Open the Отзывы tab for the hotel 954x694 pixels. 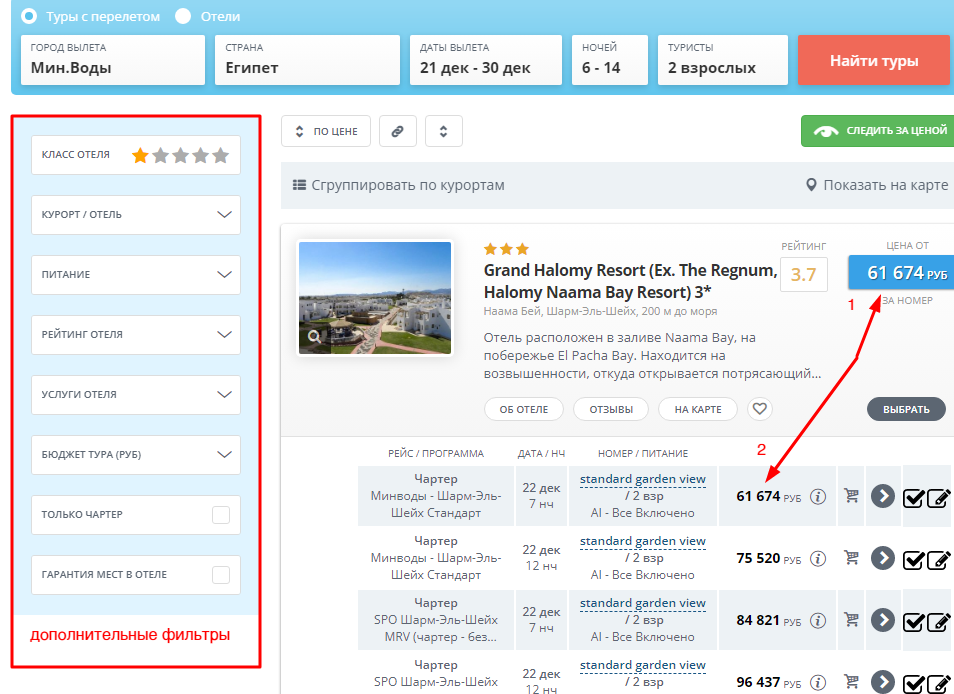point(611,409)
